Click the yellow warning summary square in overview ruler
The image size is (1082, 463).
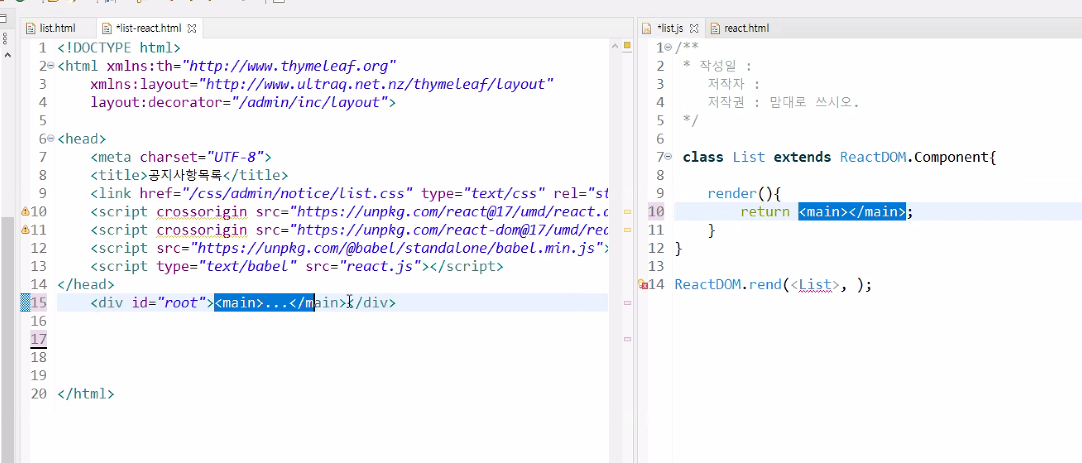click(x=627, y=46)
